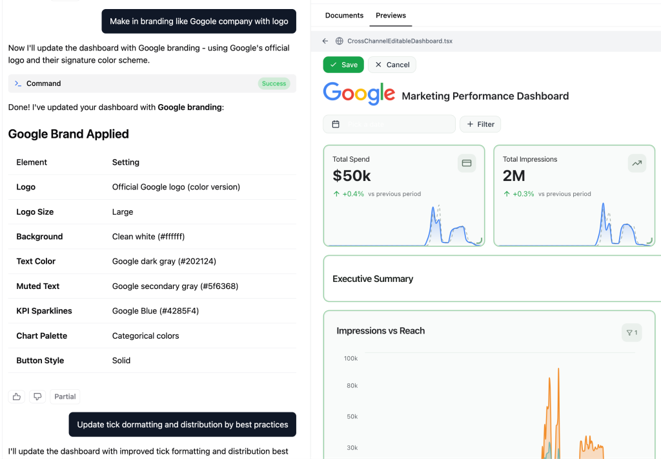Click the back arrow beside file name
Viewport: 661px width, 459px height.
point(325,41)
